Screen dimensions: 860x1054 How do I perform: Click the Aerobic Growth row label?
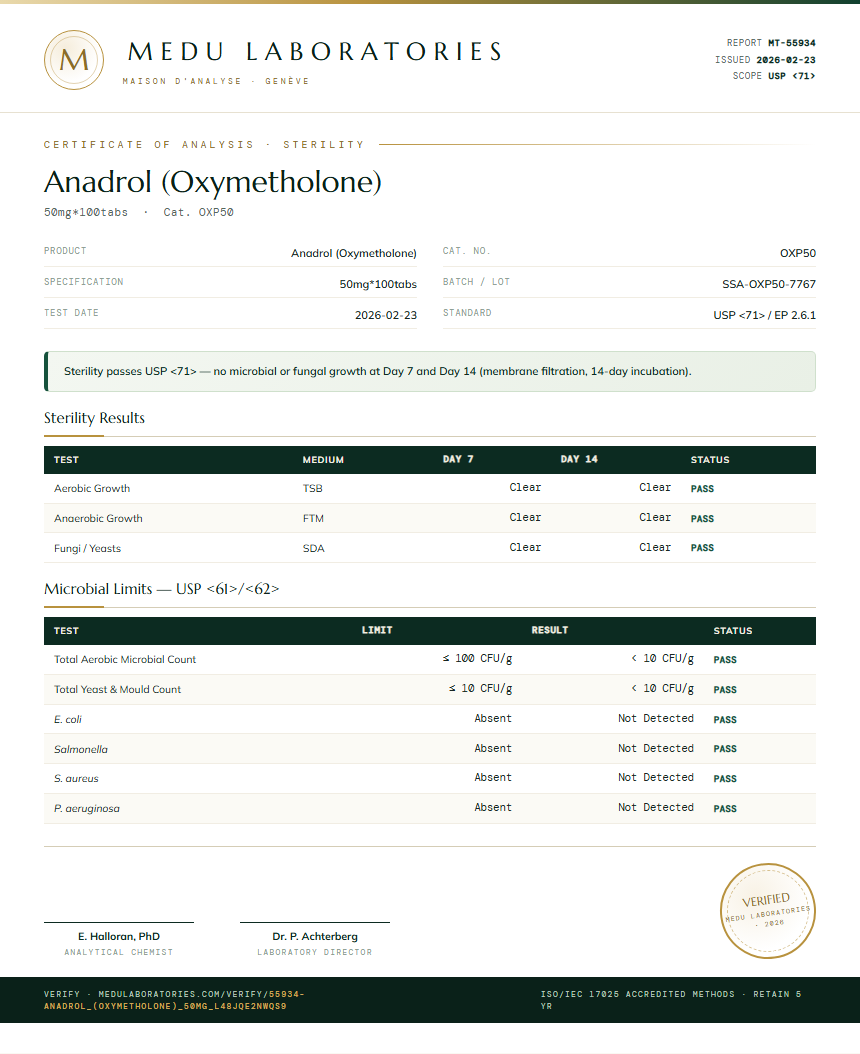(92, 489)
